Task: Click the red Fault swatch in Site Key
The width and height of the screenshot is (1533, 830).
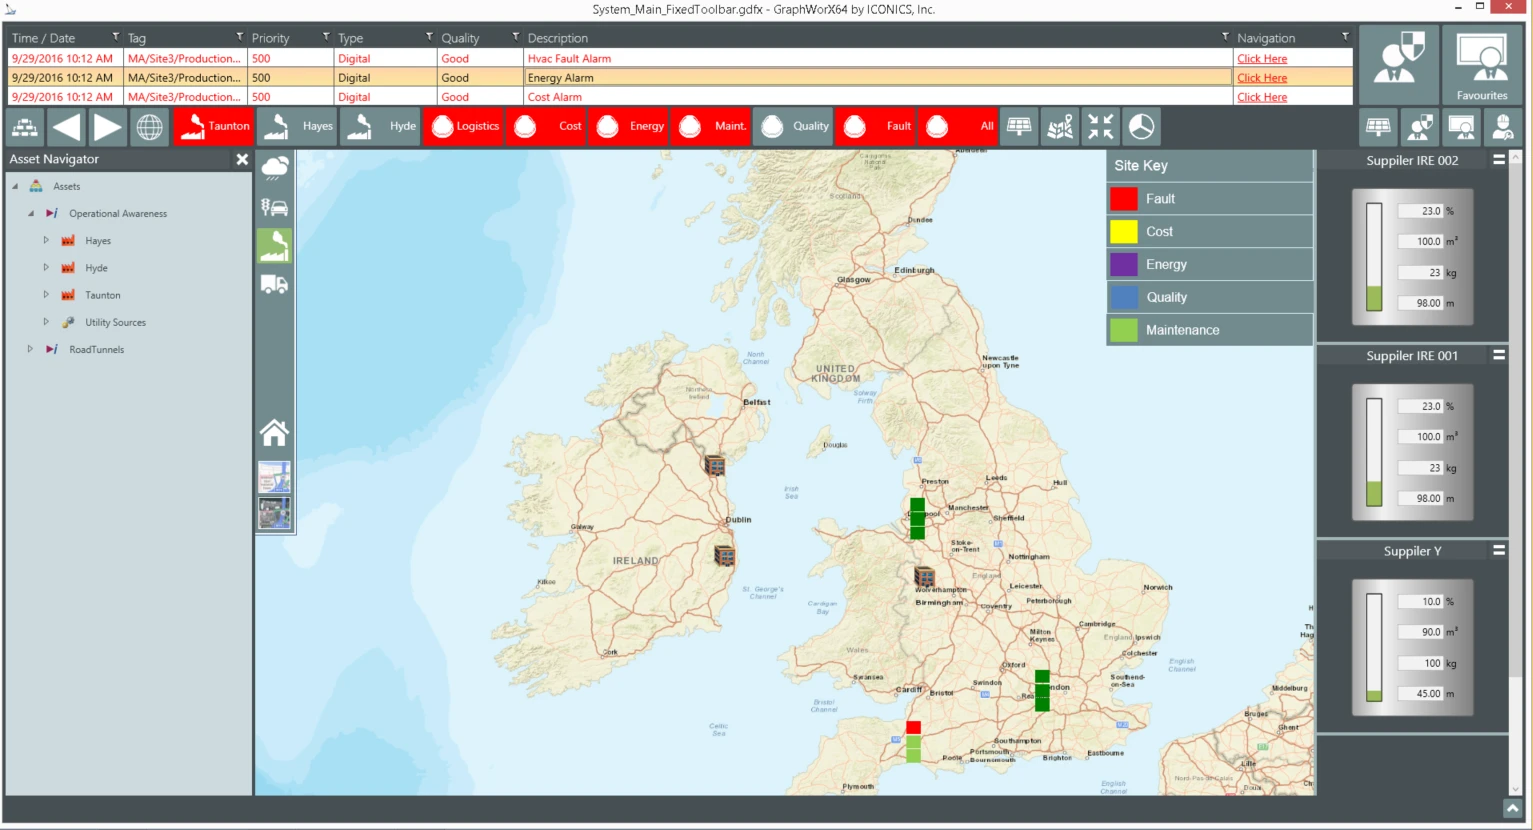Action: click(1123, 199)
